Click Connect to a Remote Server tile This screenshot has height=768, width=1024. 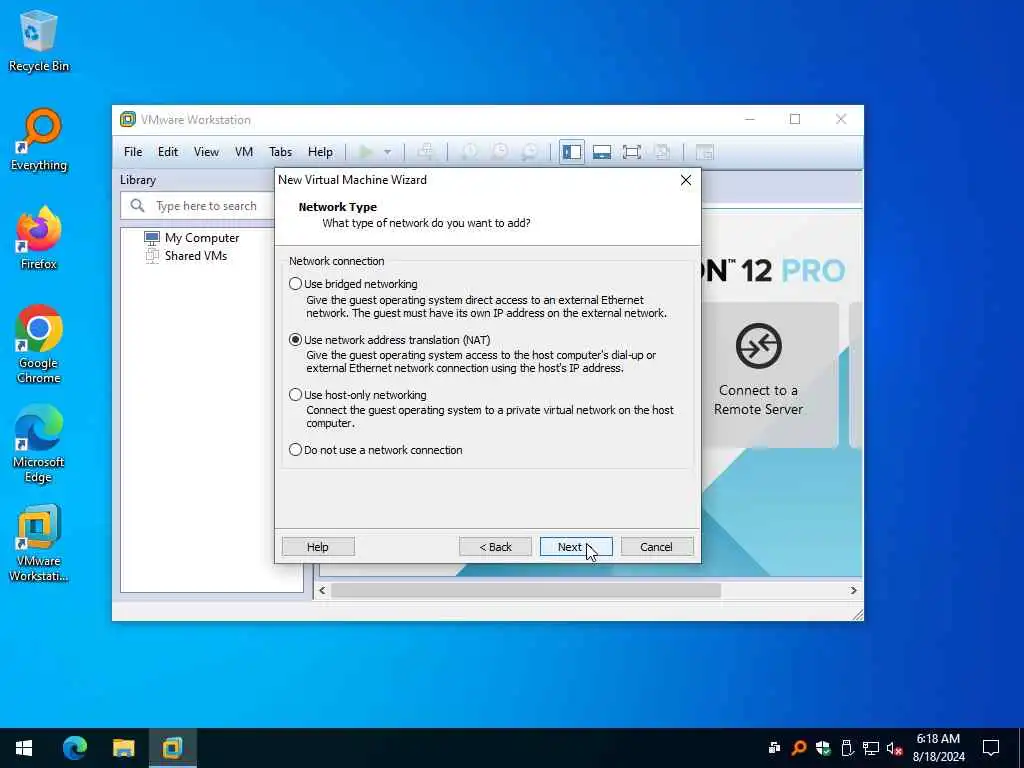(x=758, y=374)
